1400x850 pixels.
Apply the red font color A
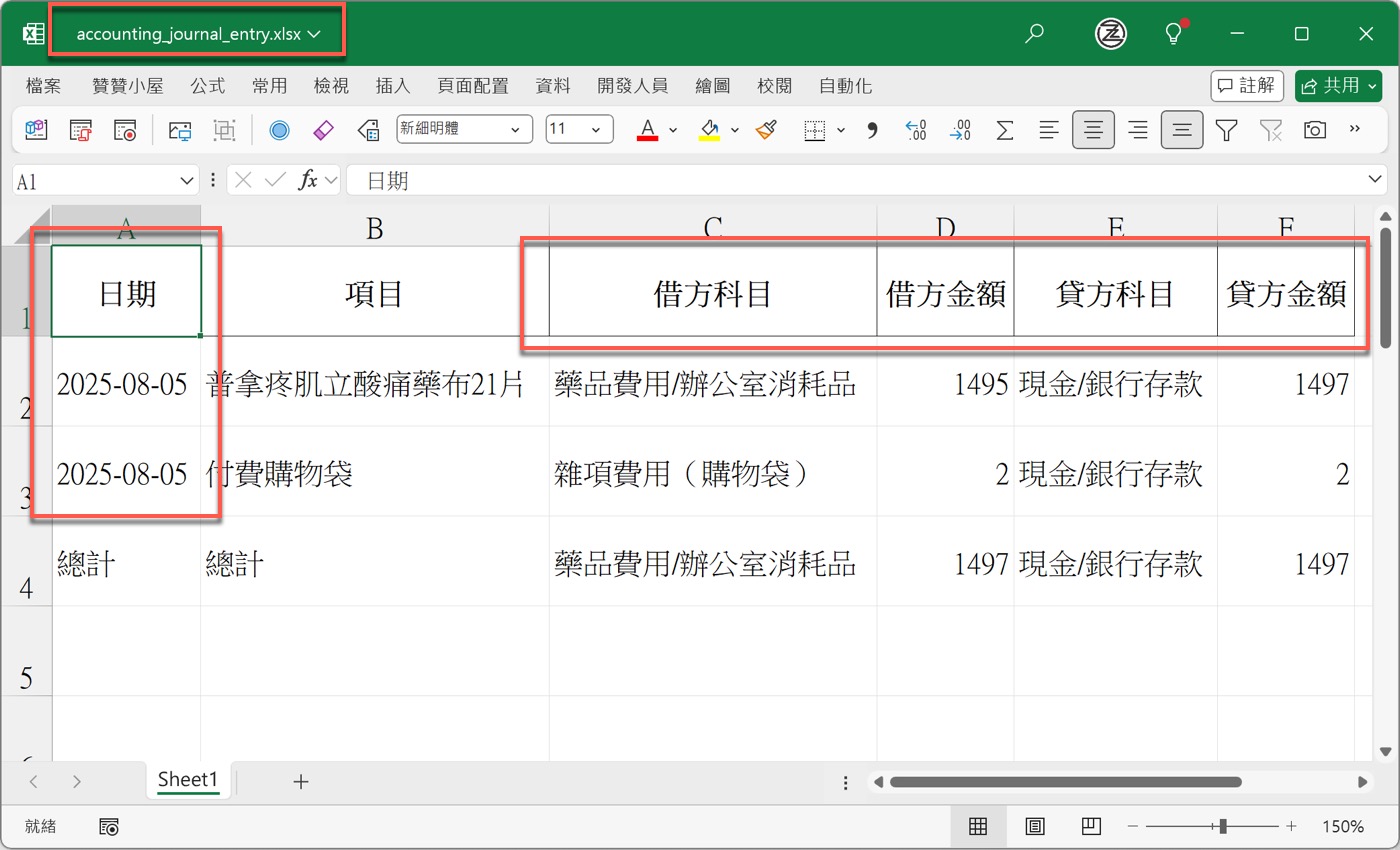[647, 129]
